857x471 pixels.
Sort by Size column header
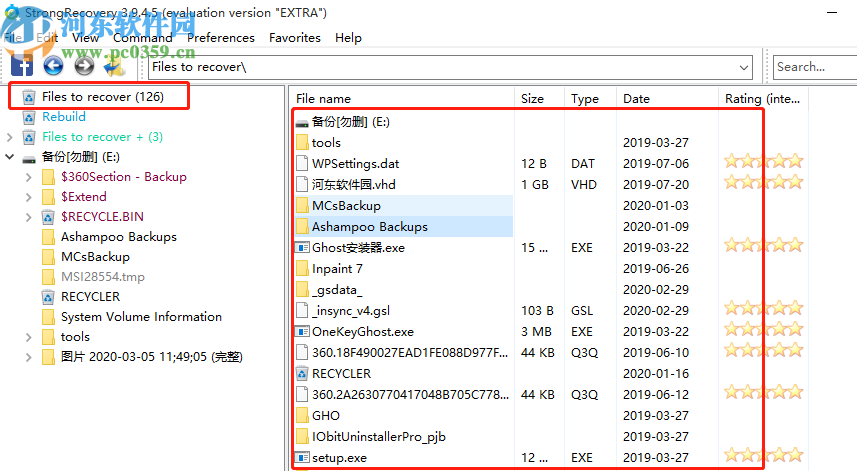539,99
